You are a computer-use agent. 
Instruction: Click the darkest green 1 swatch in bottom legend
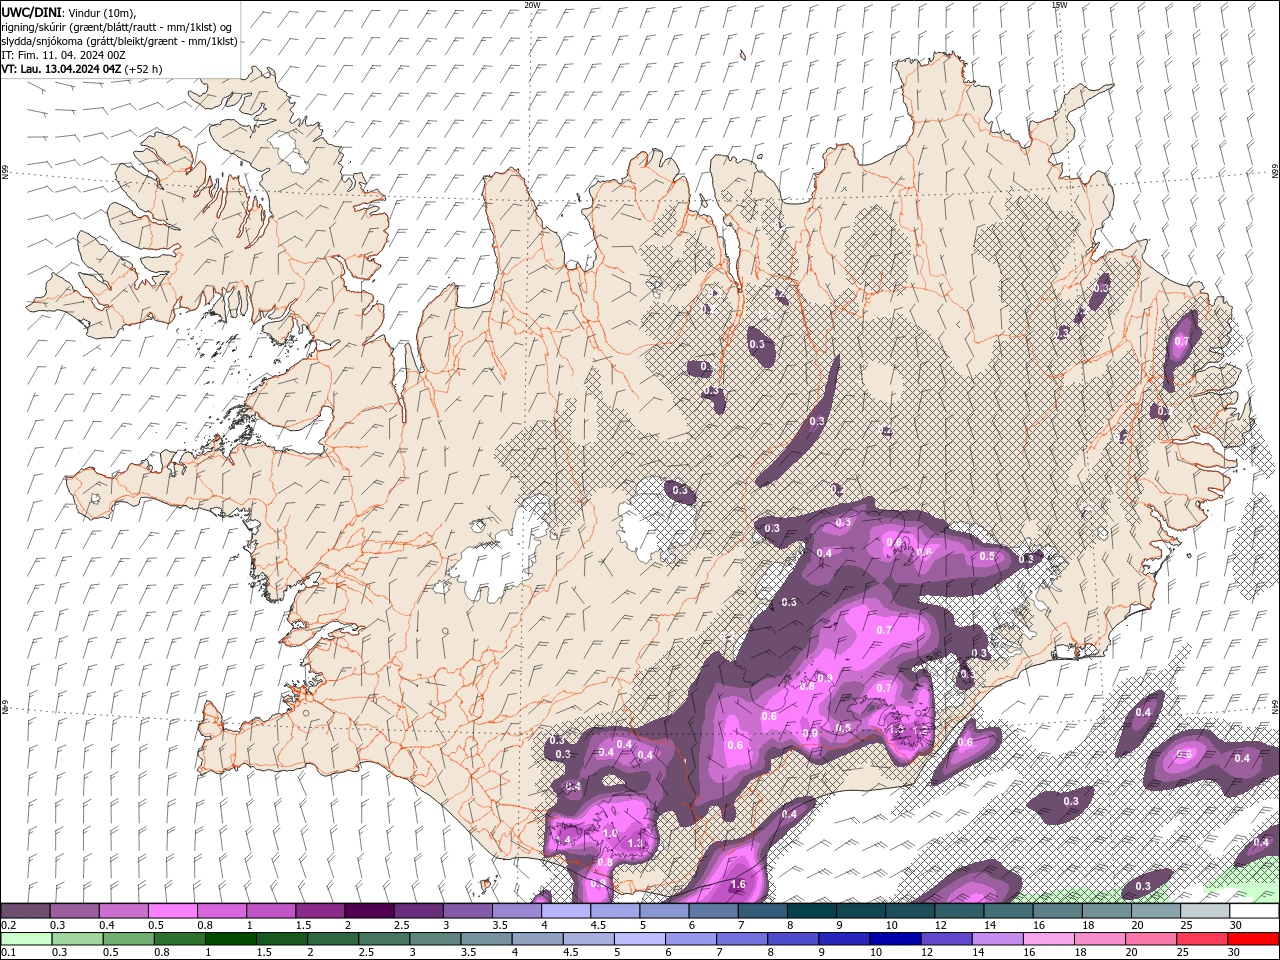click(x=230, y=939)
